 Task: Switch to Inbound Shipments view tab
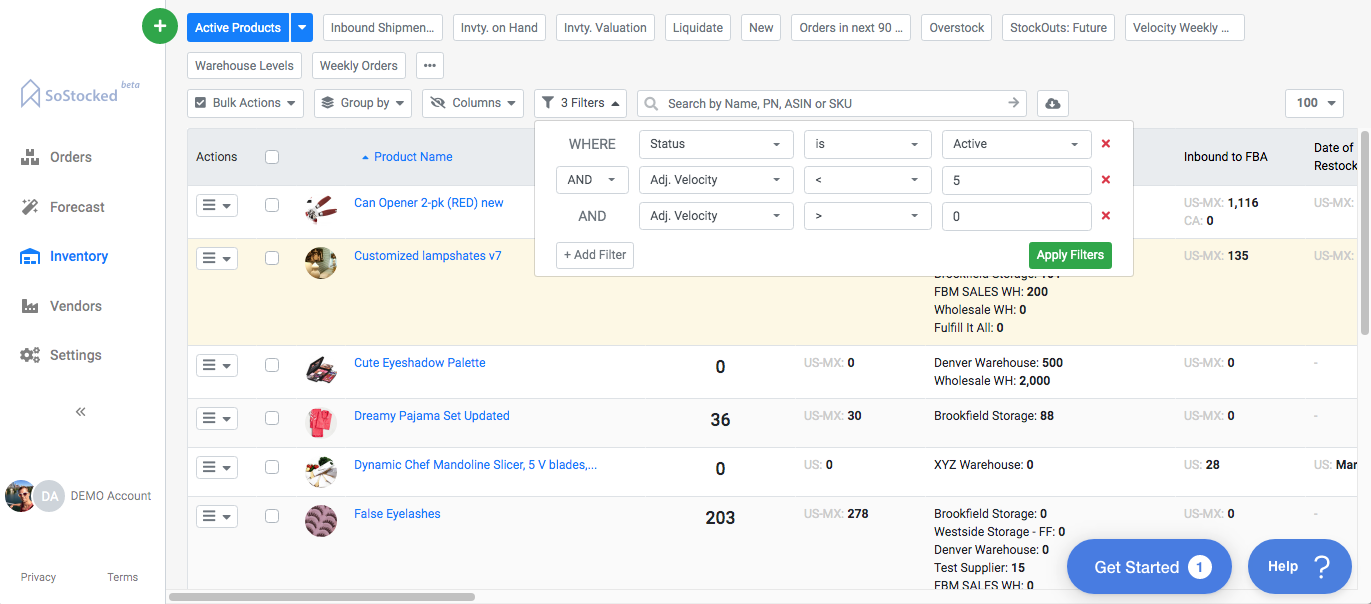tap(382, 28)
